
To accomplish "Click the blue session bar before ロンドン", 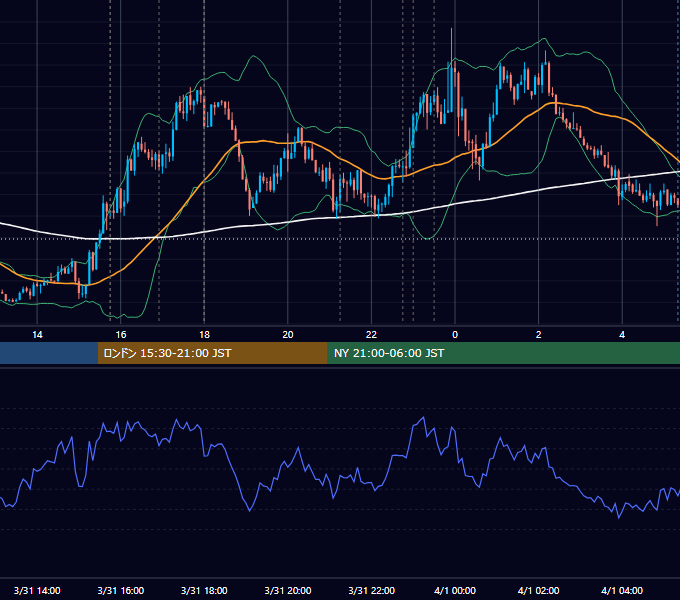I will coord(49,353).
